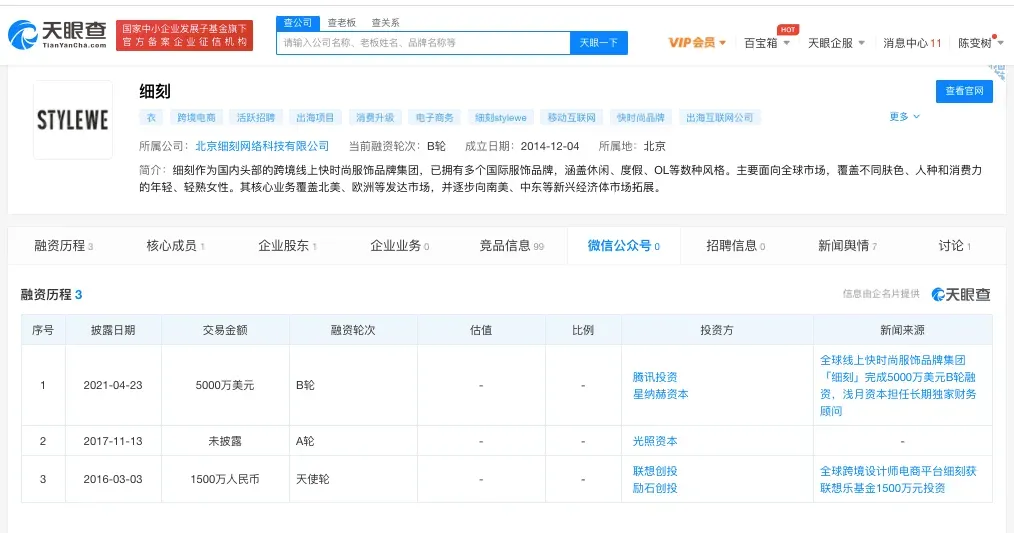Switch to the 招聘信息 tab

coord(735,246)
